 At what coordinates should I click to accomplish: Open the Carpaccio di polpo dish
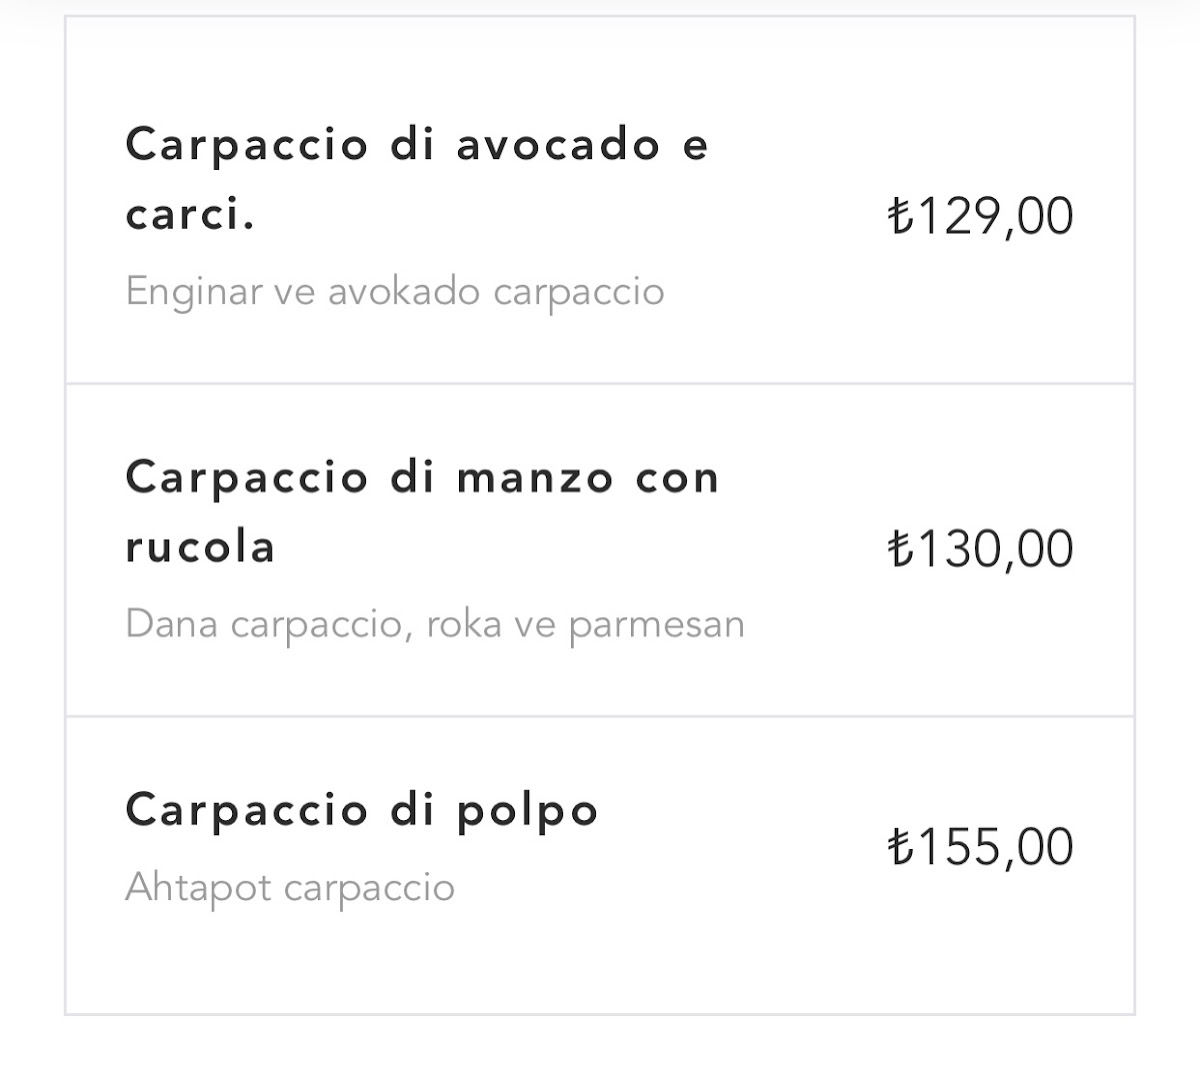coord(362,810)
